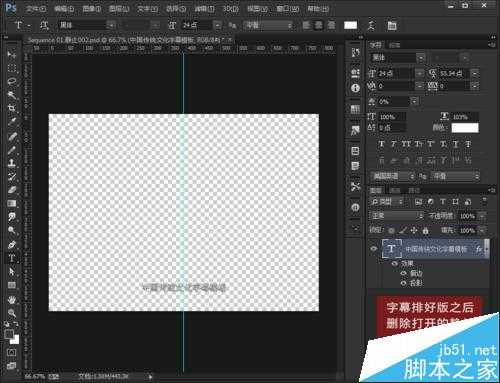Open the 3D menu
Screen dimensions: 500x383
point(231,8)
